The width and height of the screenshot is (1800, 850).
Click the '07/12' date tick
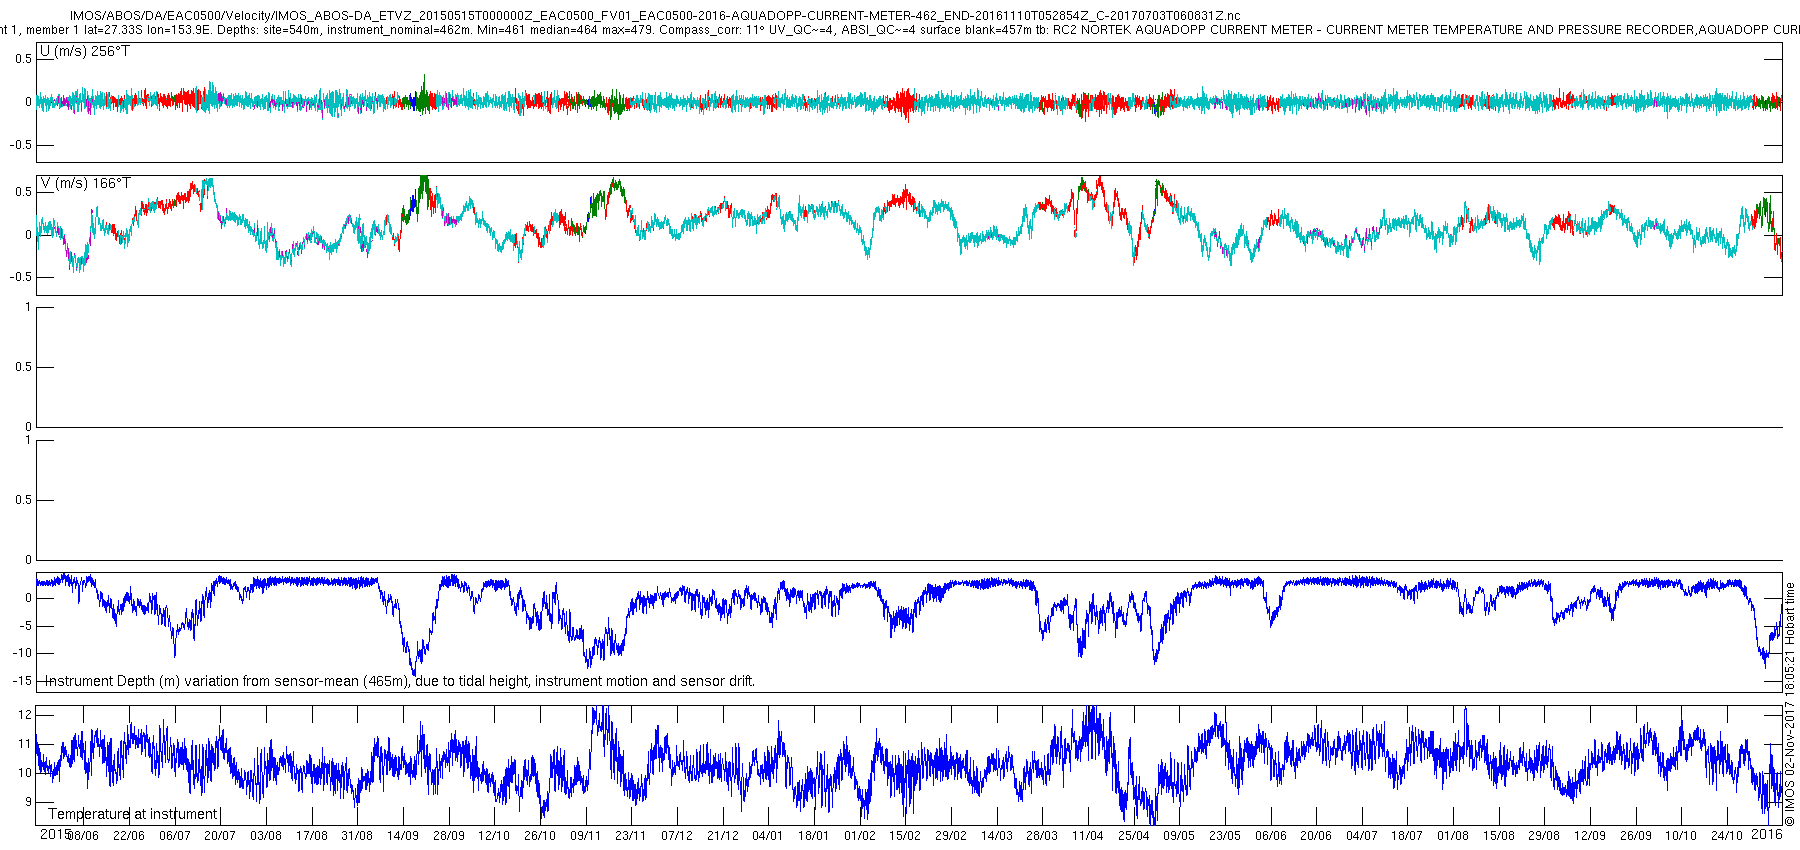[677, 836]
